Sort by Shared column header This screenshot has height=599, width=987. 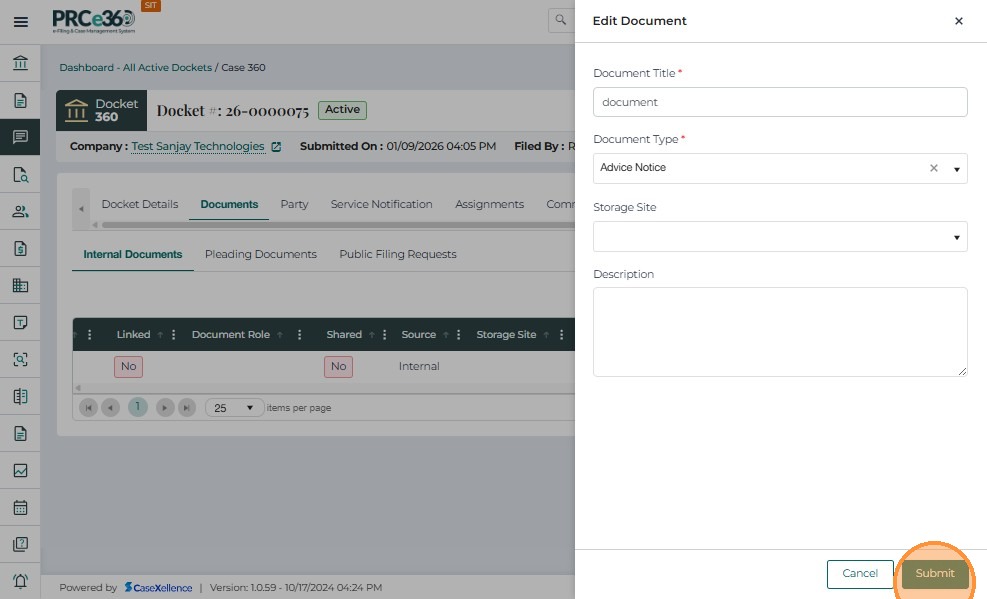[x=344, y=335]
